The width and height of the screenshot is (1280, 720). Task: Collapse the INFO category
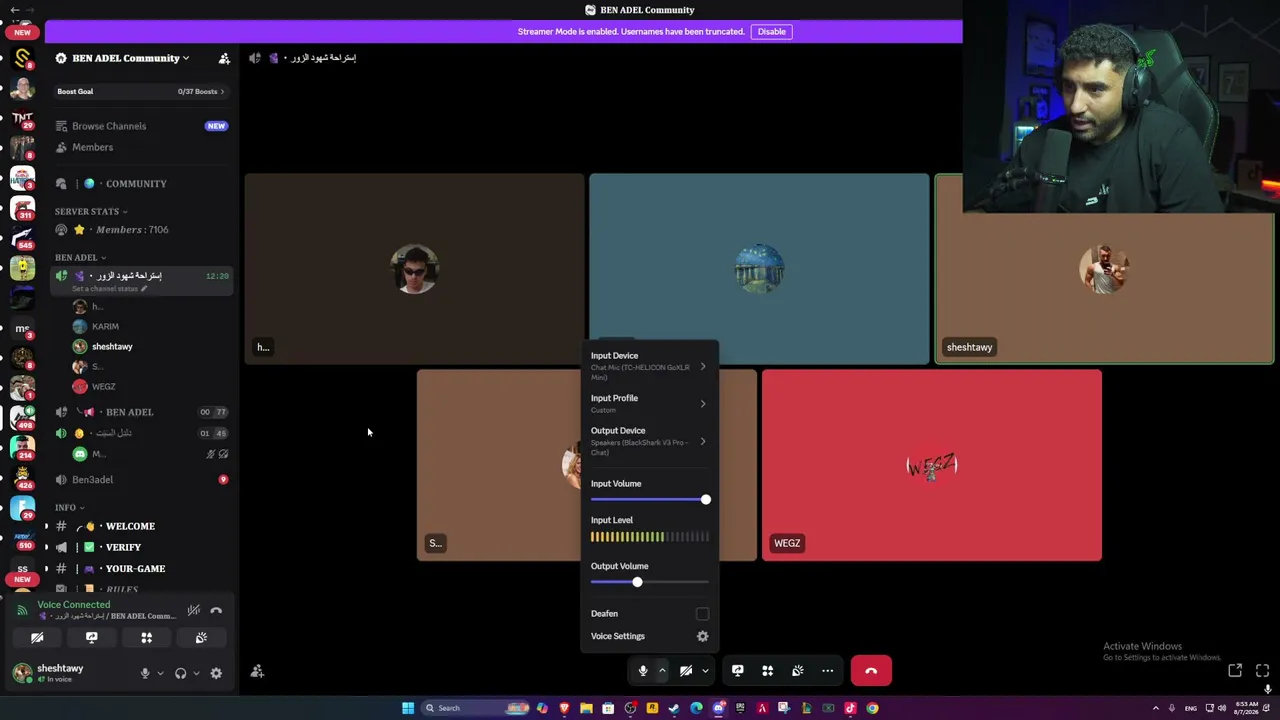coord(69,507)
